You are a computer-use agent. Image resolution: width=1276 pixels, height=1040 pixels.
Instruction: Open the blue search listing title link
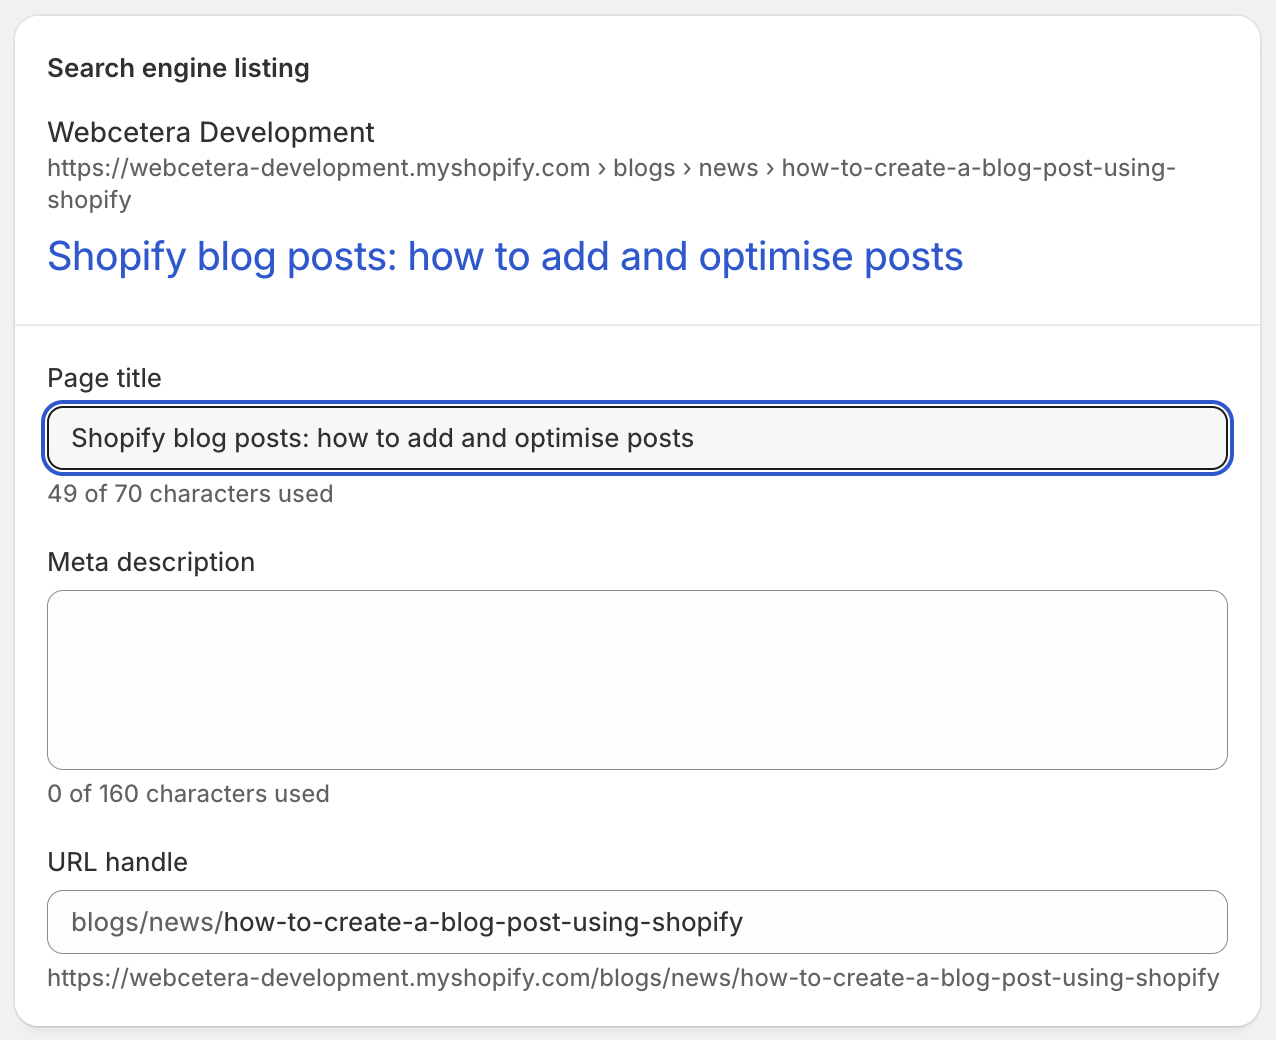(x=505, y=257)
